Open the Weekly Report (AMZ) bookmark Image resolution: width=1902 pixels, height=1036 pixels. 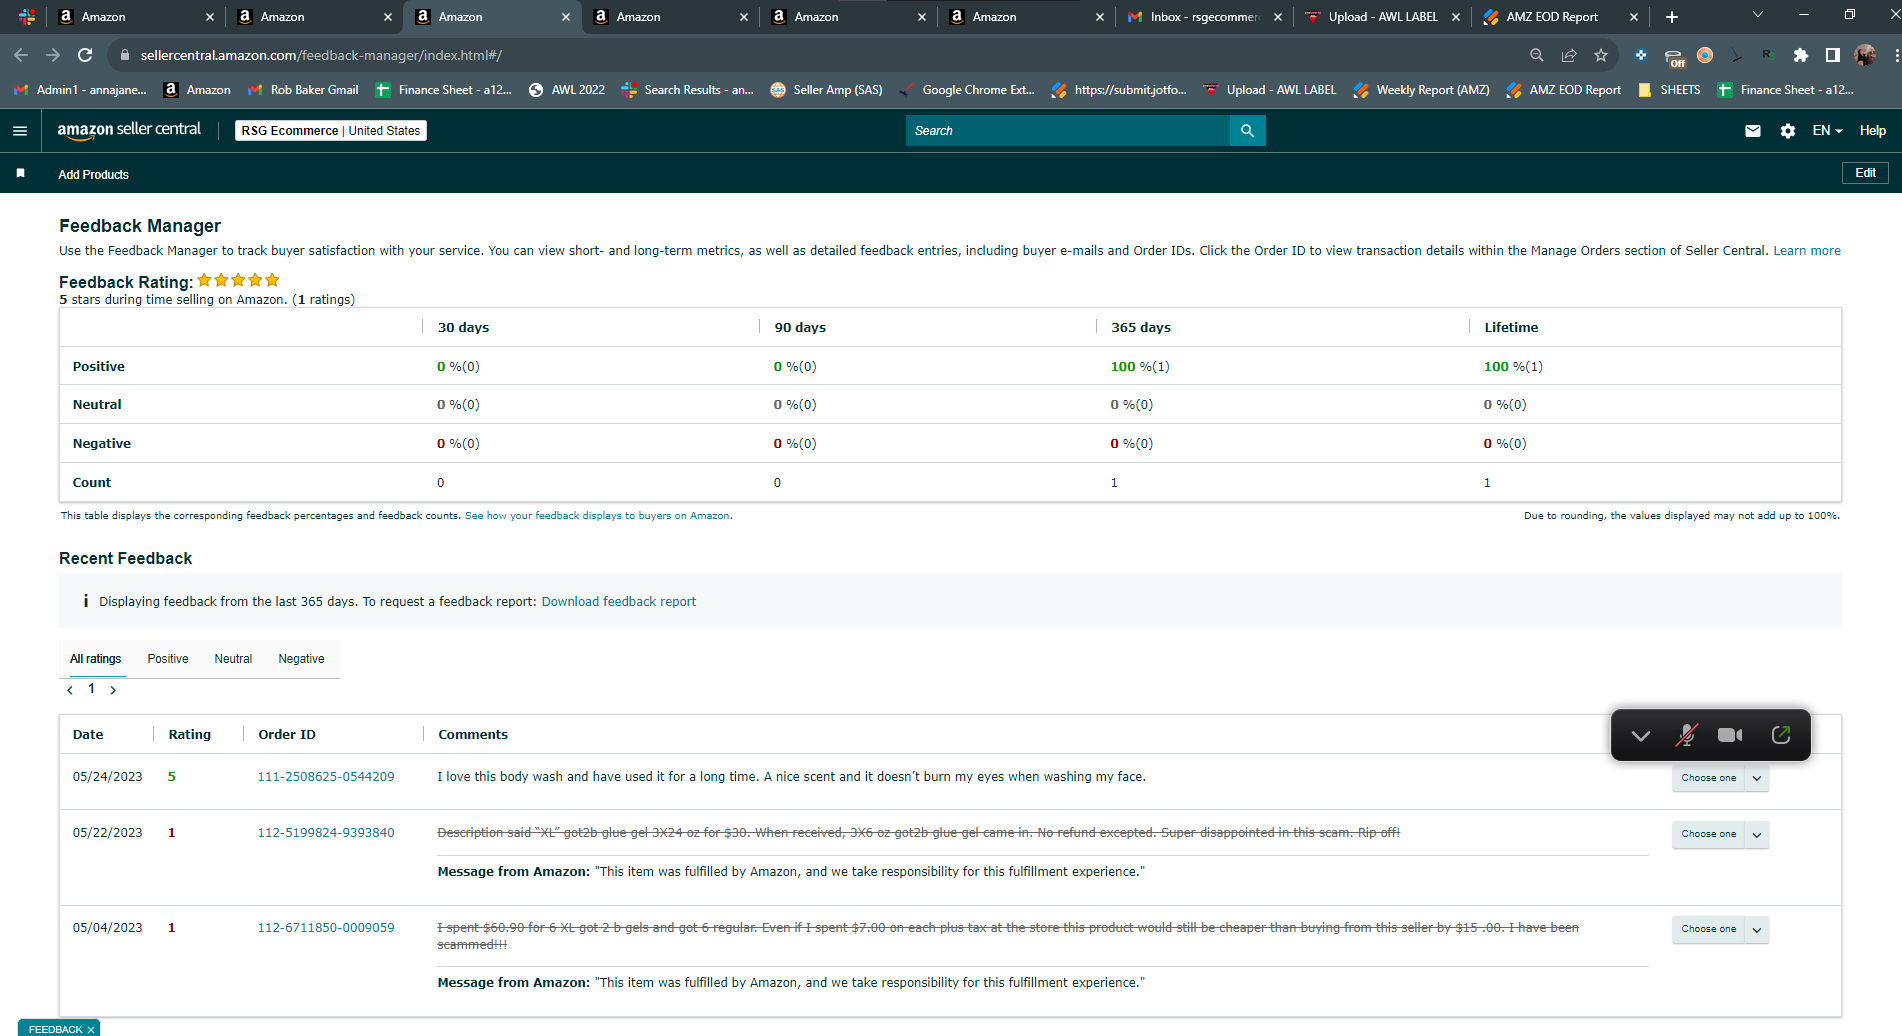tap(1421, 90)
